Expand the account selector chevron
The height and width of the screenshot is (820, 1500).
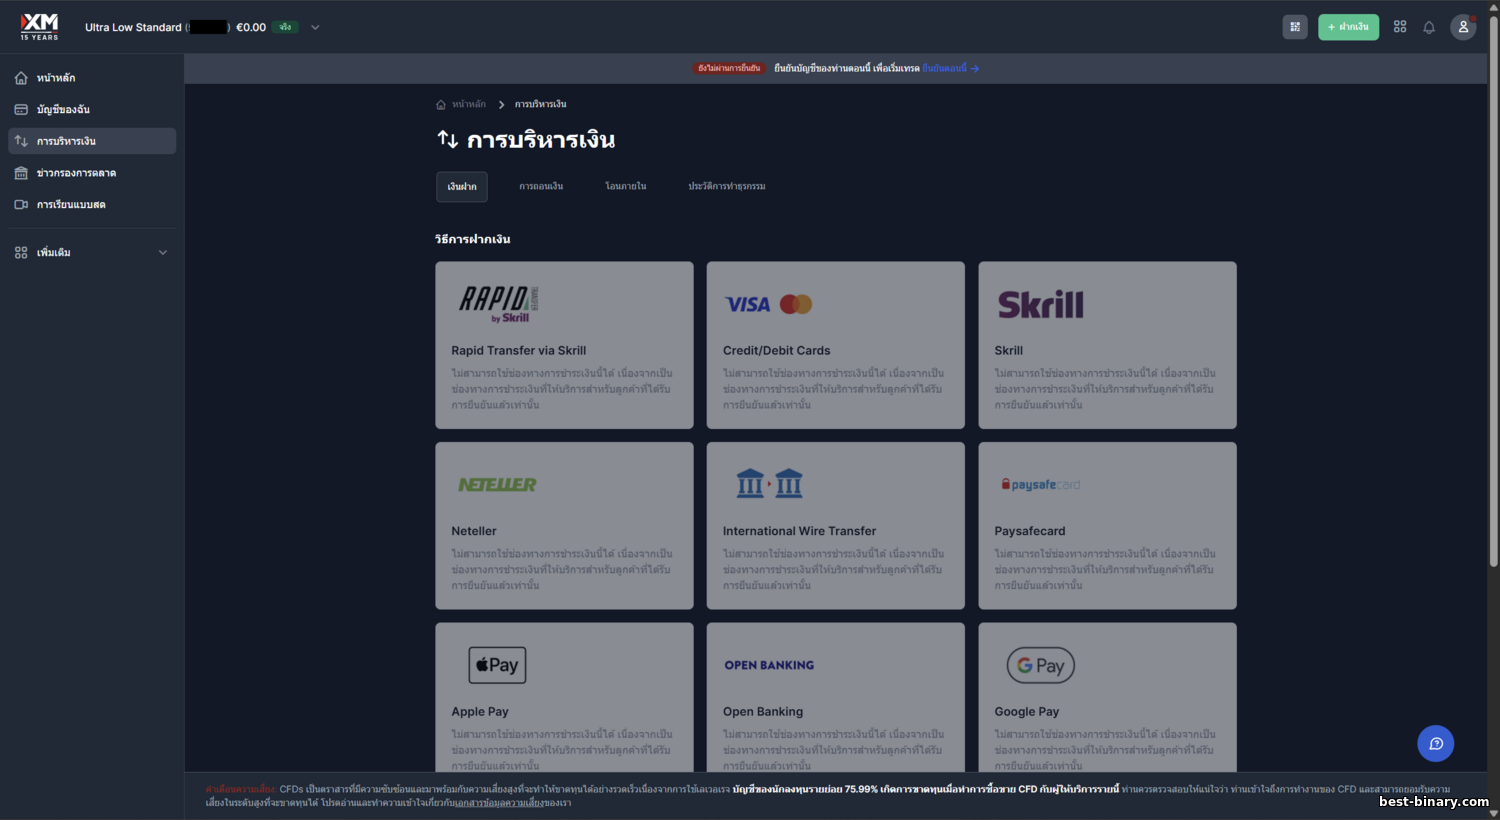[x=315, y=27]
